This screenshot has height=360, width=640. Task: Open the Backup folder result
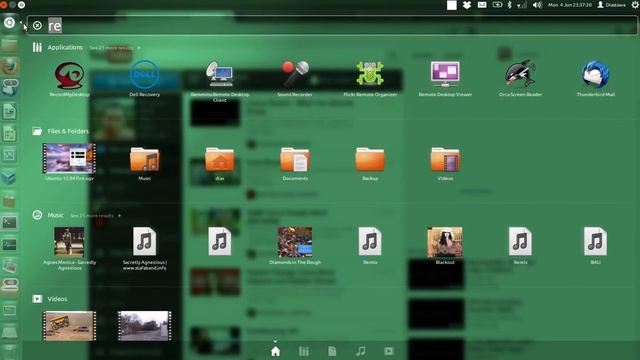pos(370,163)
